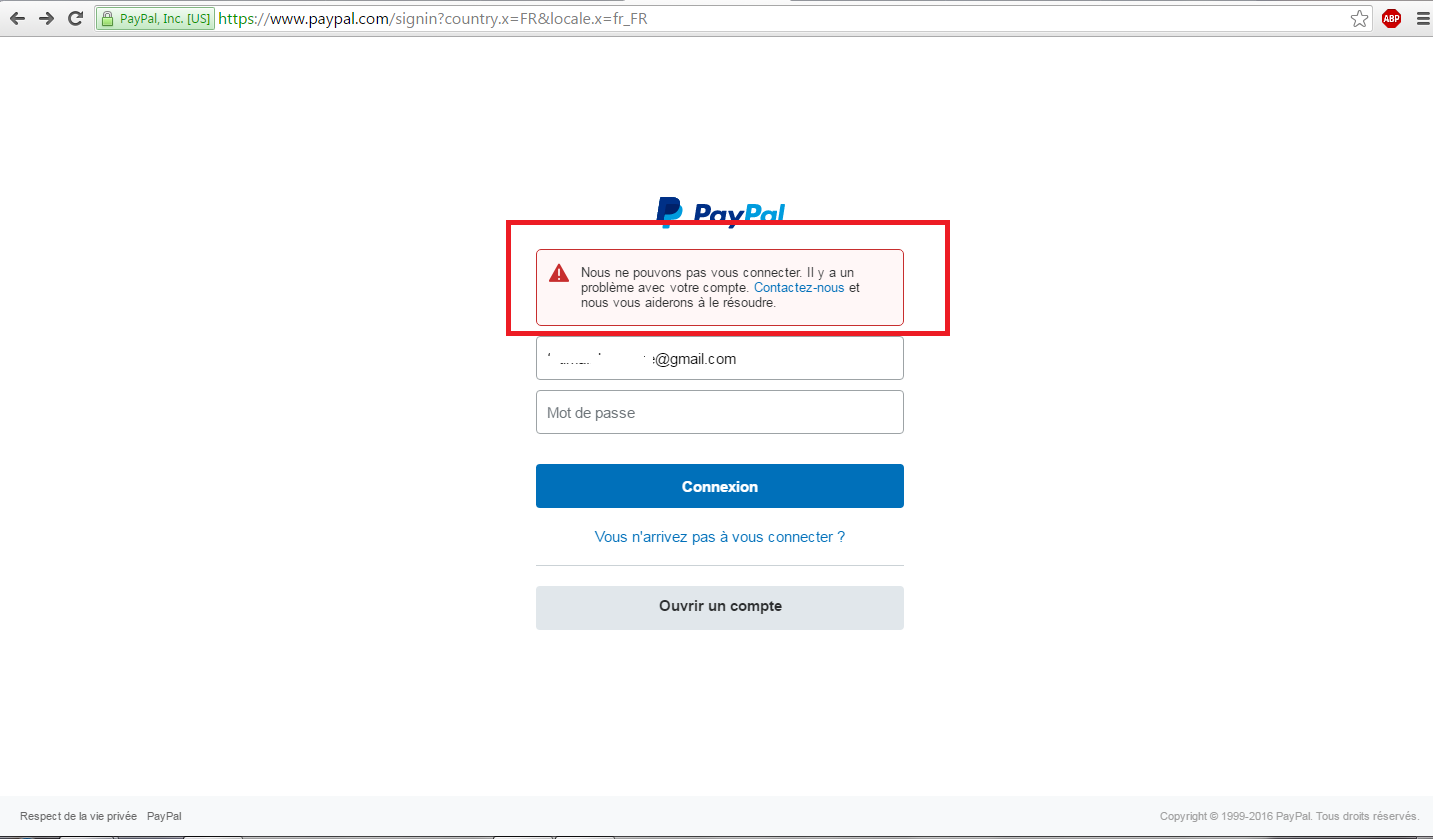Screen dimensions: 1433x839
Task: Open the Chrome hamburger menu
Action: click(1422, 18)
